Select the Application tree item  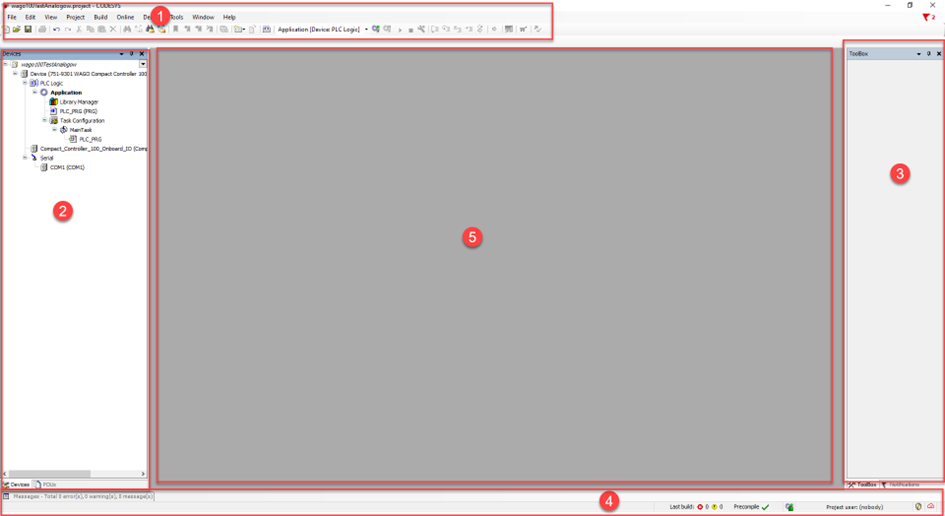coord(66,92)
